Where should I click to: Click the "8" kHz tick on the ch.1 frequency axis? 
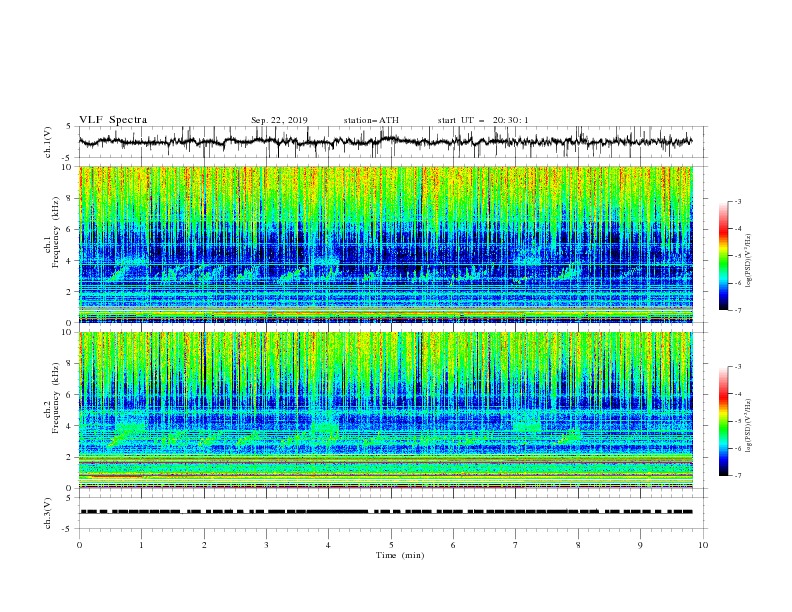tap(70, 198)
